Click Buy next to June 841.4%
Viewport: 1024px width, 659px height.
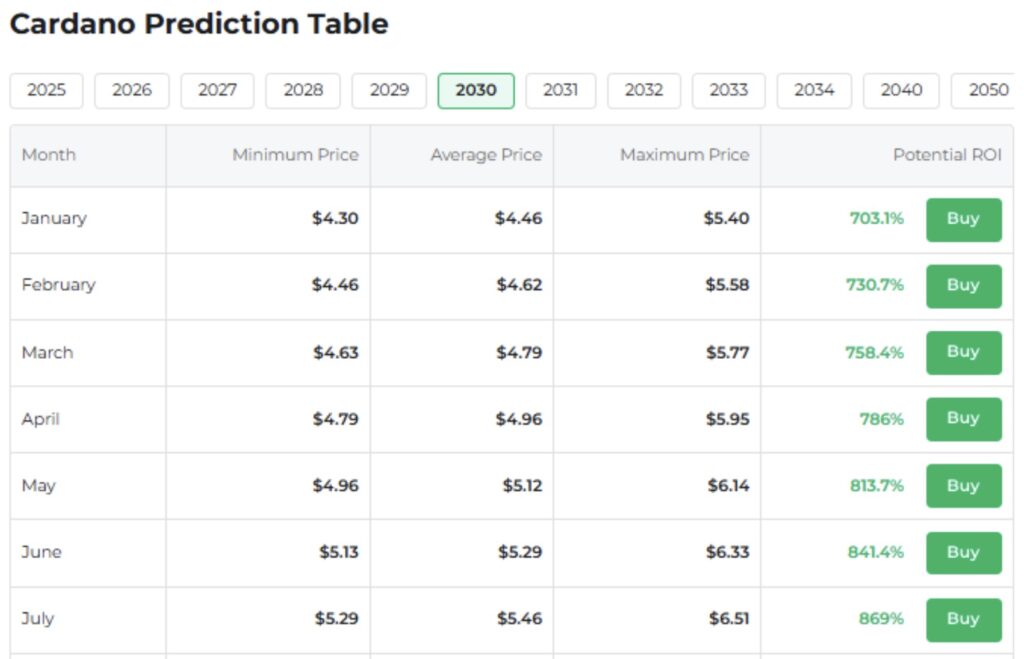point(963,553)
